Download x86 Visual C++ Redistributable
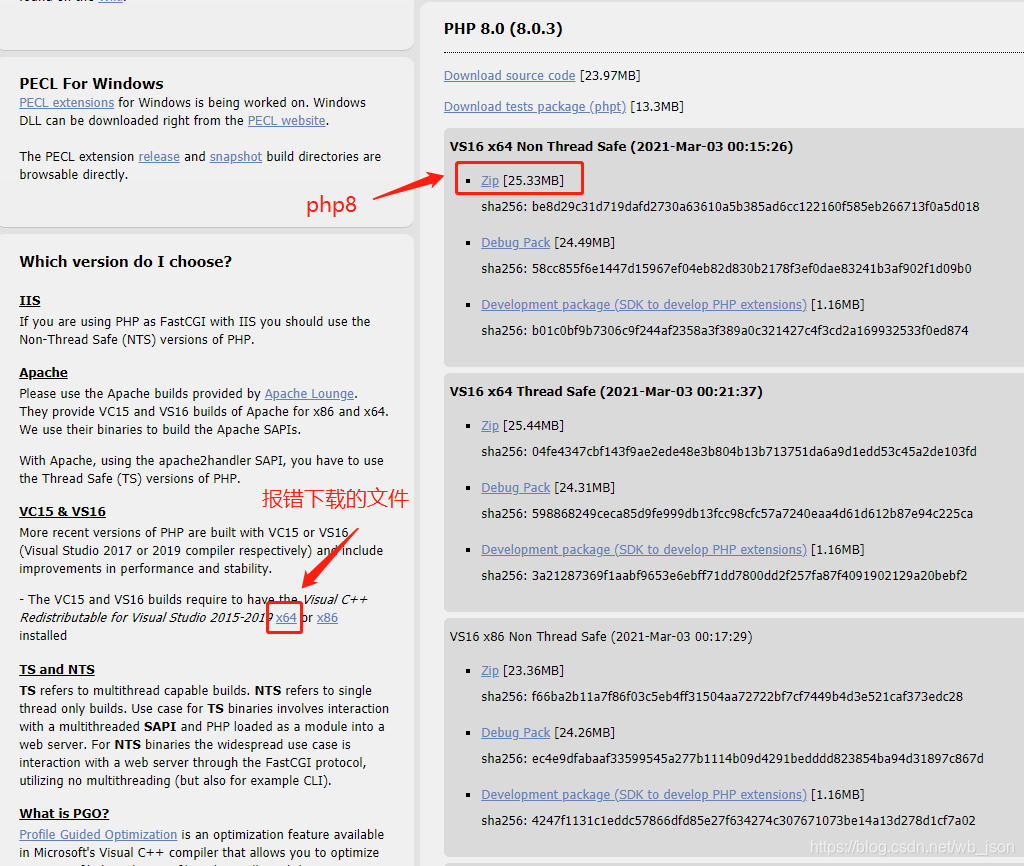 pos(327,618)
